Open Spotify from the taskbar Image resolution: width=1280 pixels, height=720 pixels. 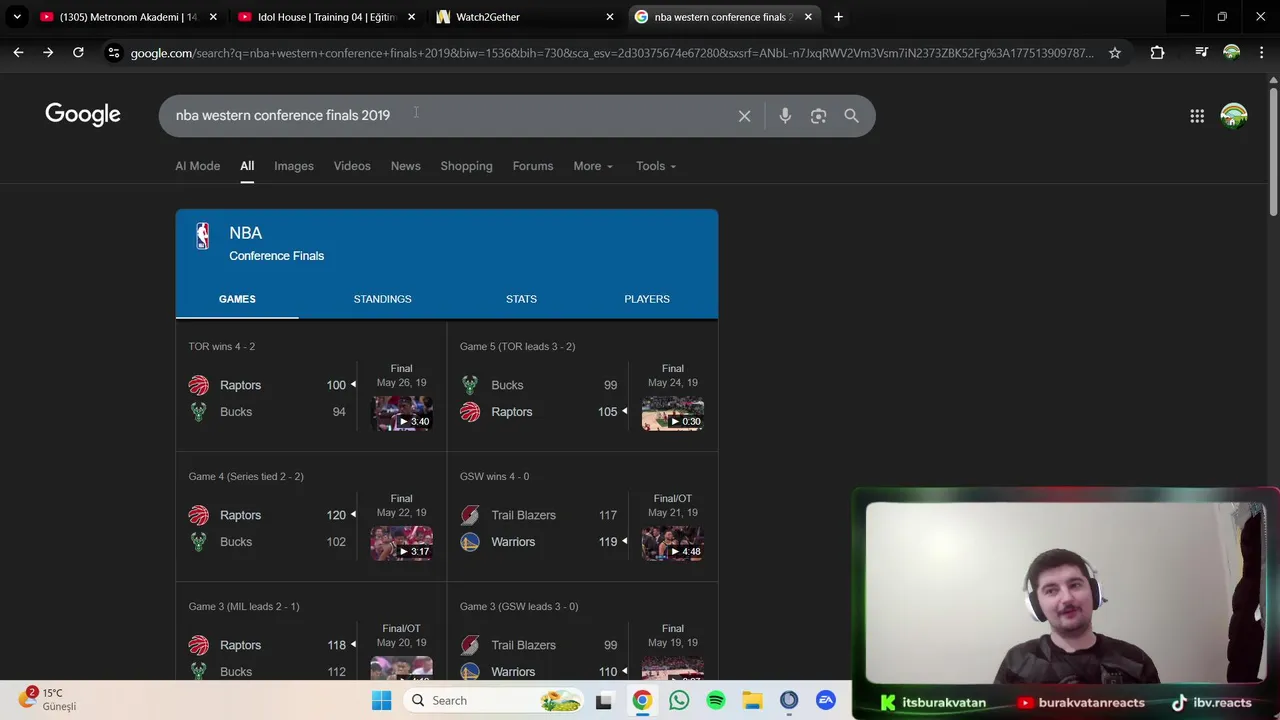click(x=716, y=701)
